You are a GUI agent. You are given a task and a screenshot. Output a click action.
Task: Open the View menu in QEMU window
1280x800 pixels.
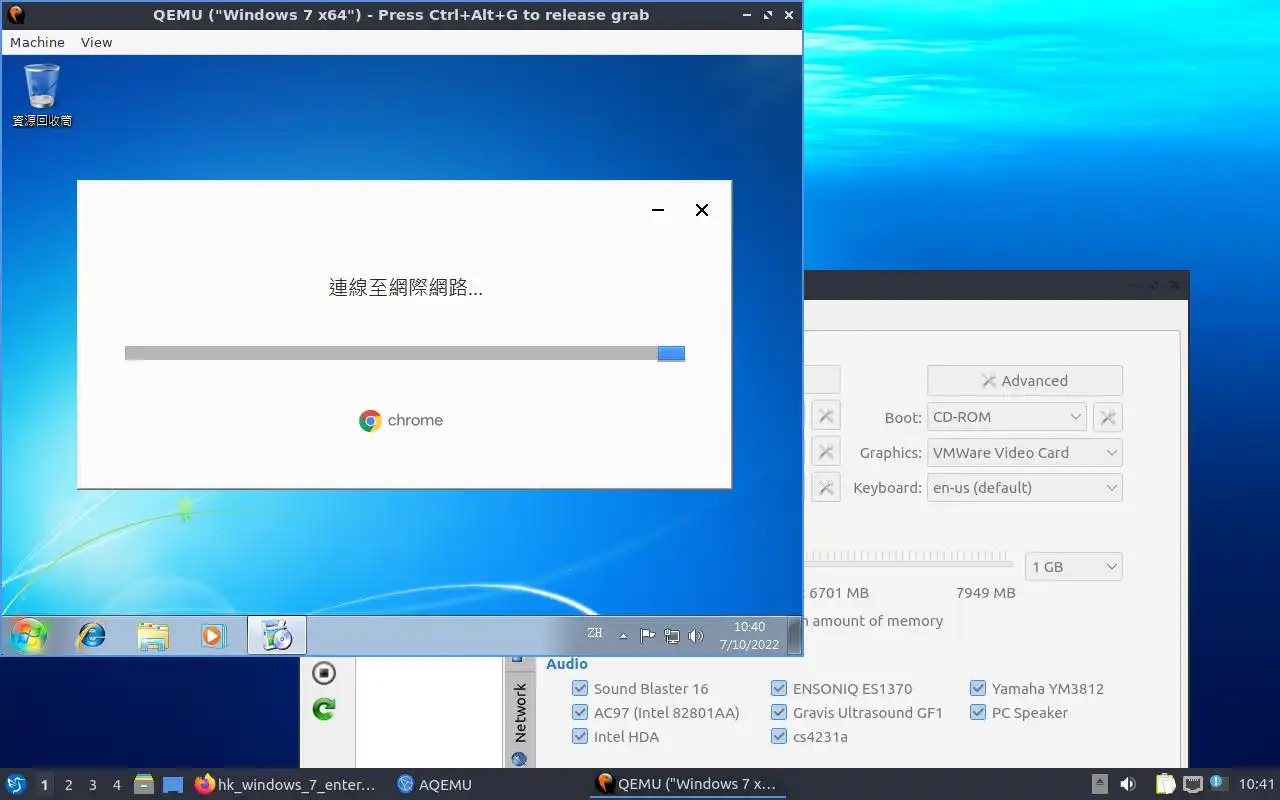[x=97, y=42]
